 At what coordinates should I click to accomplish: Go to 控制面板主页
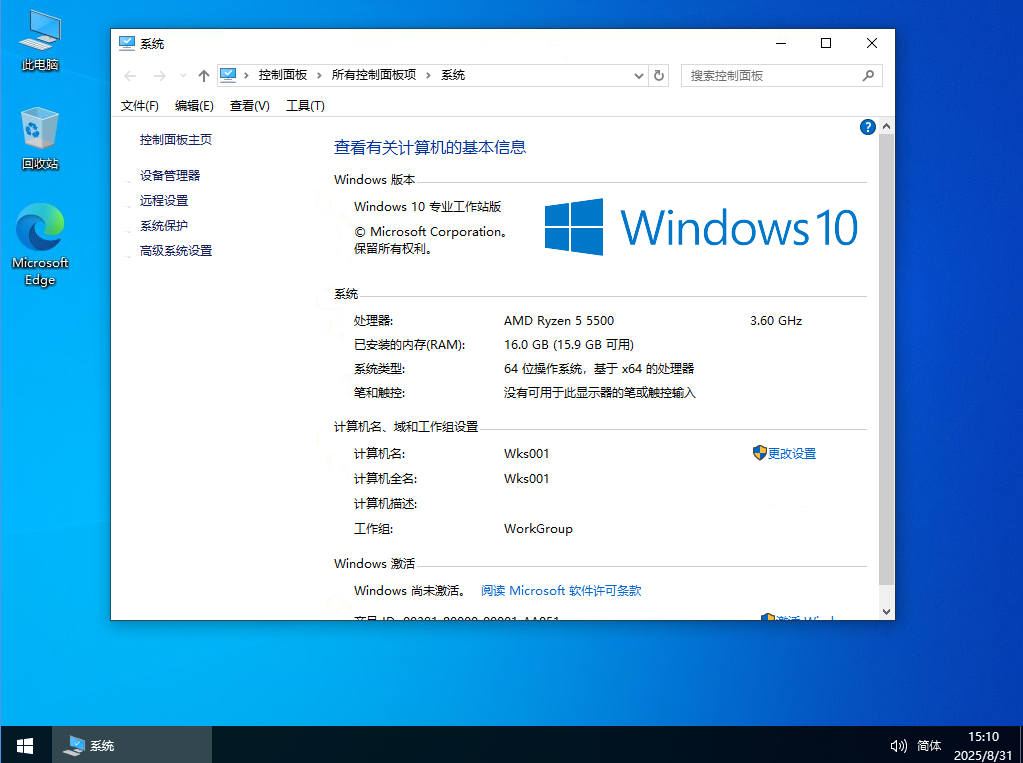[x=176, y=140]
